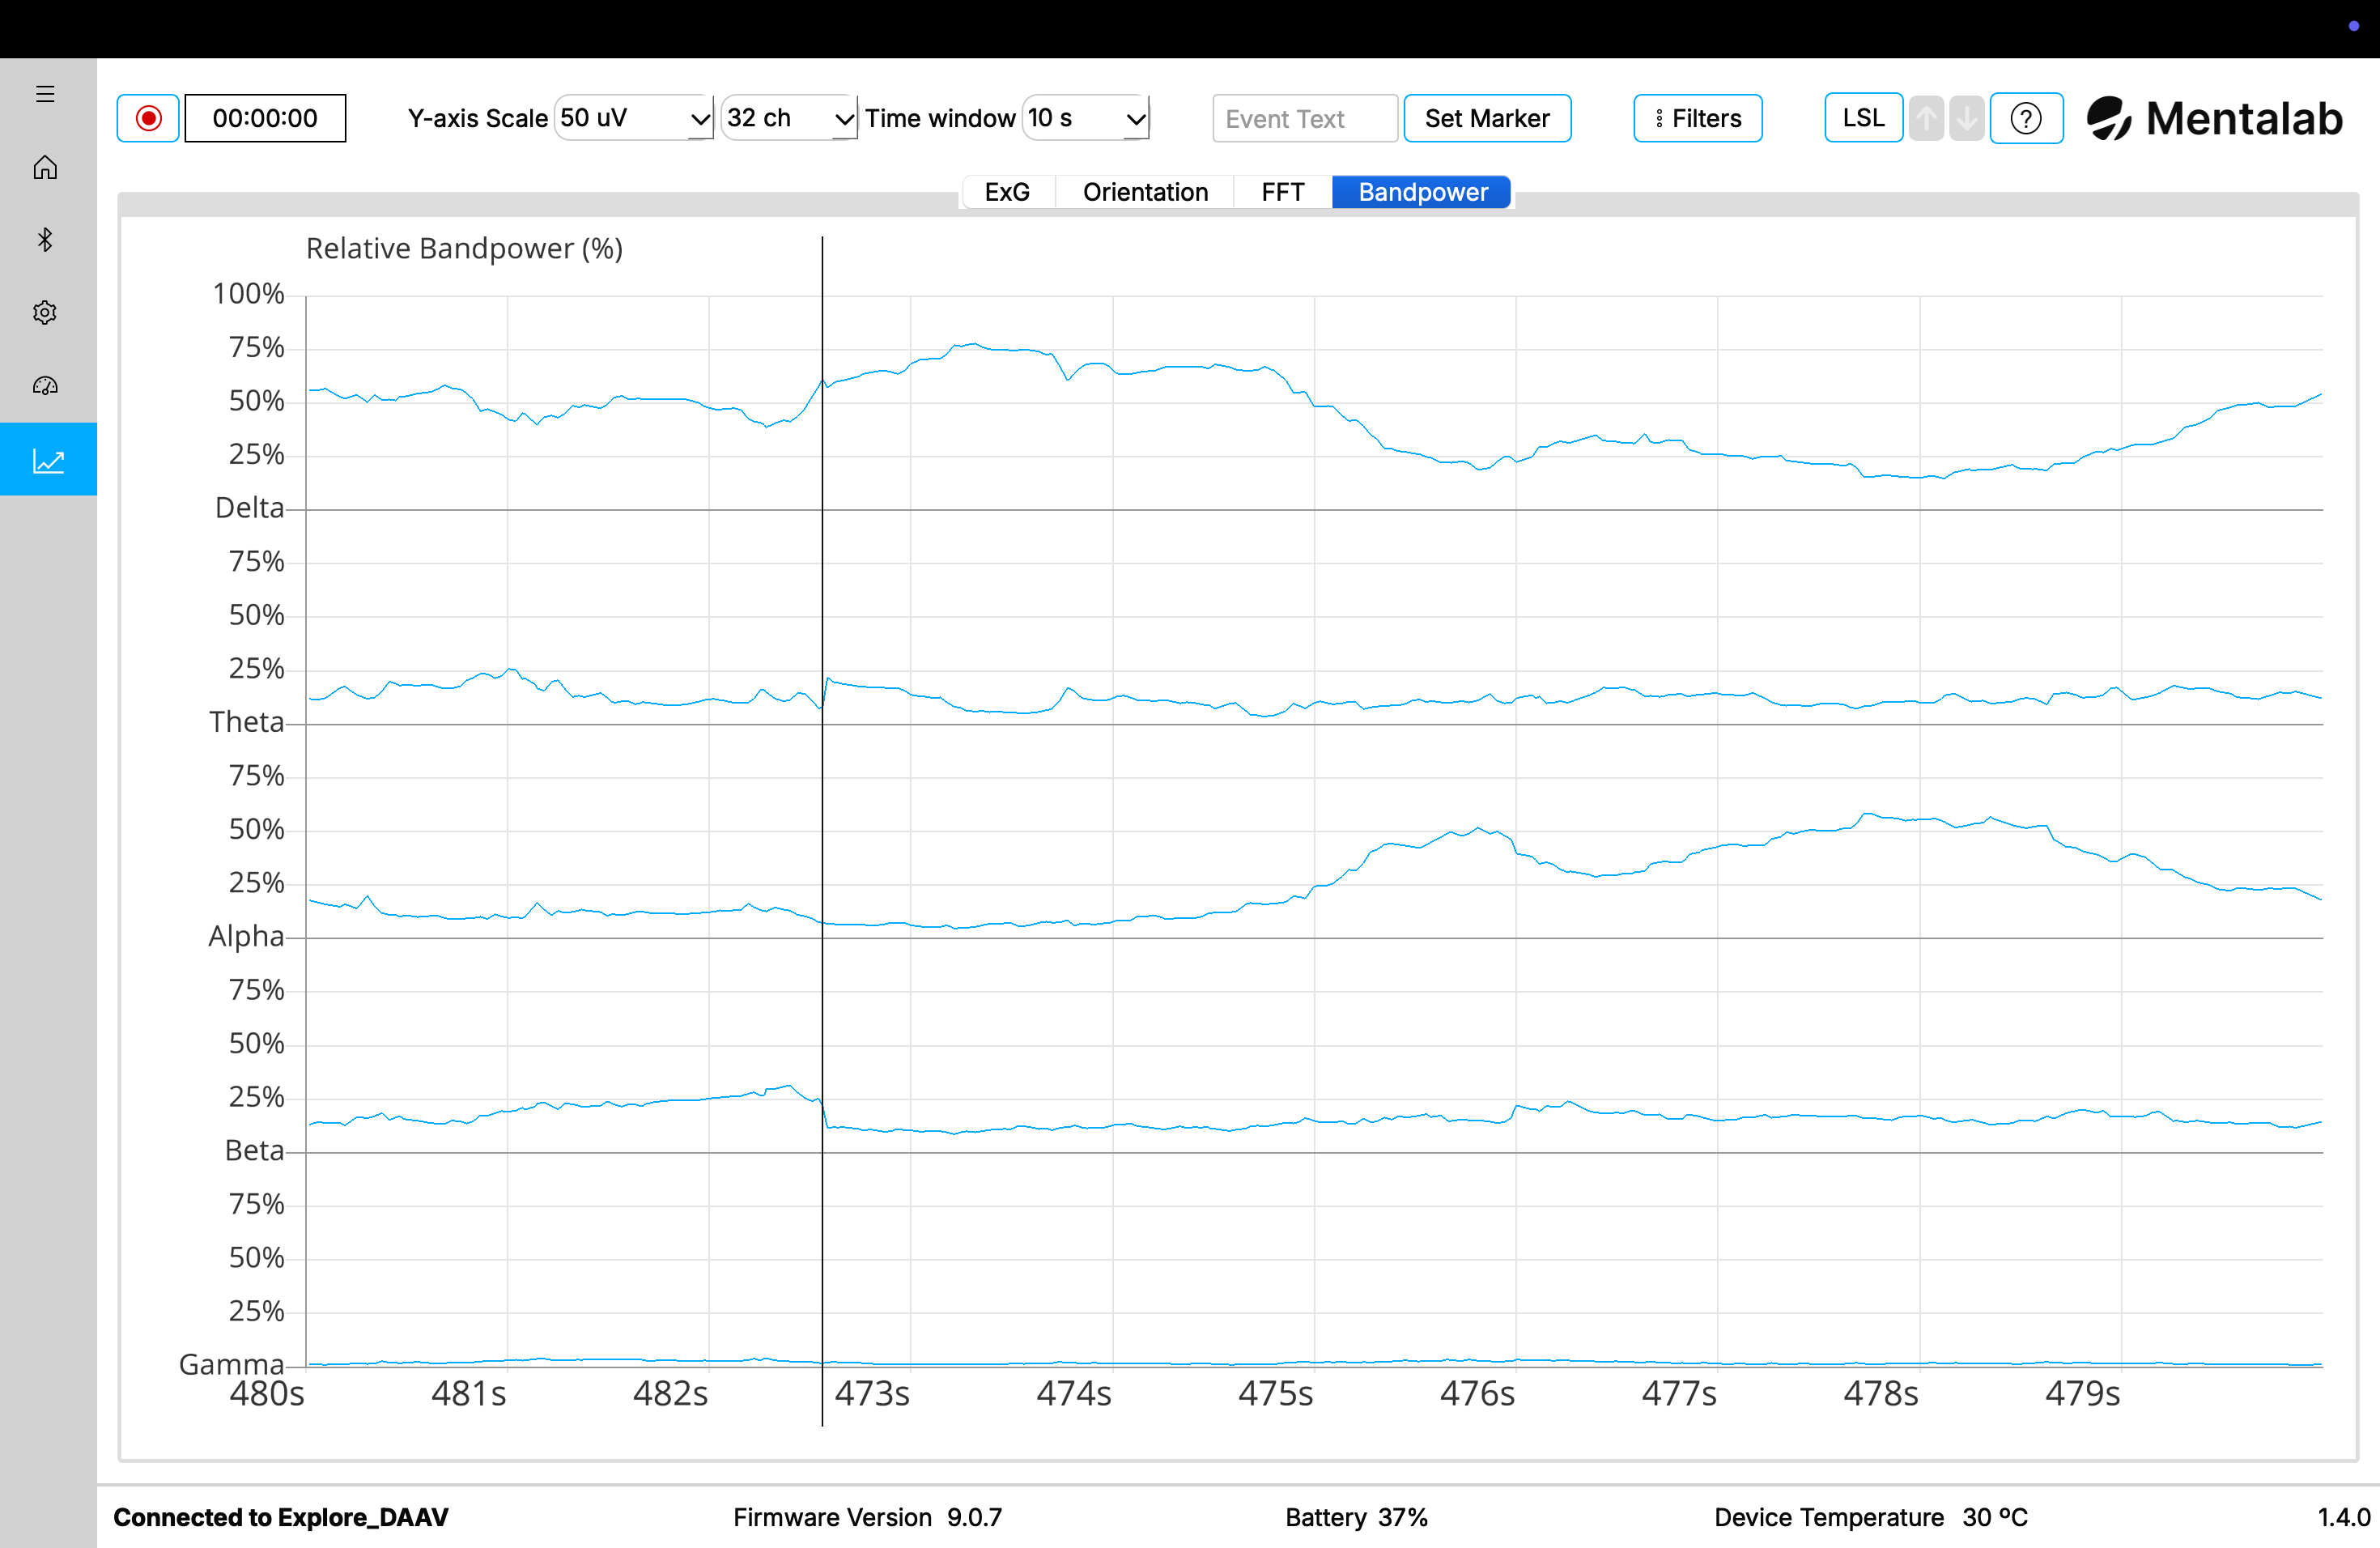
Task: Click the Relative Bandpower (%) chart title
Action: pyautogui.click(x=464, y=248)
